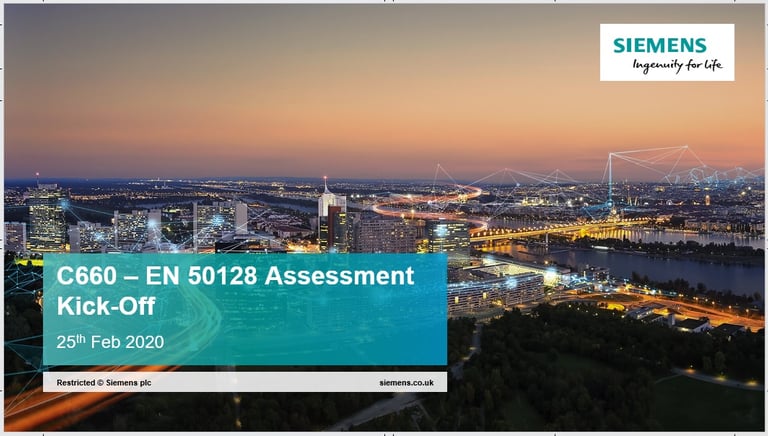This screenshot has height=436, width=768.
Task: Click the 'Kick-Off' title line
Action: pos(106,306)
